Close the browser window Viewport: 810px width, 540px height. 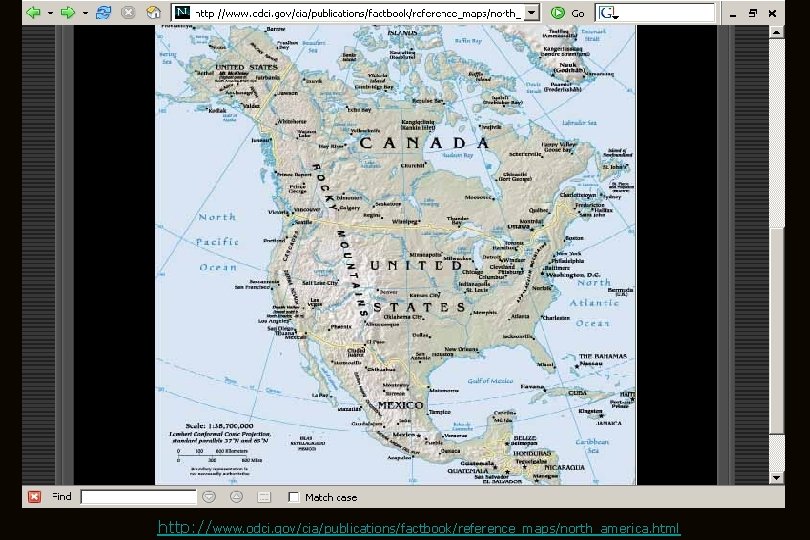click(x=772, y=13)
